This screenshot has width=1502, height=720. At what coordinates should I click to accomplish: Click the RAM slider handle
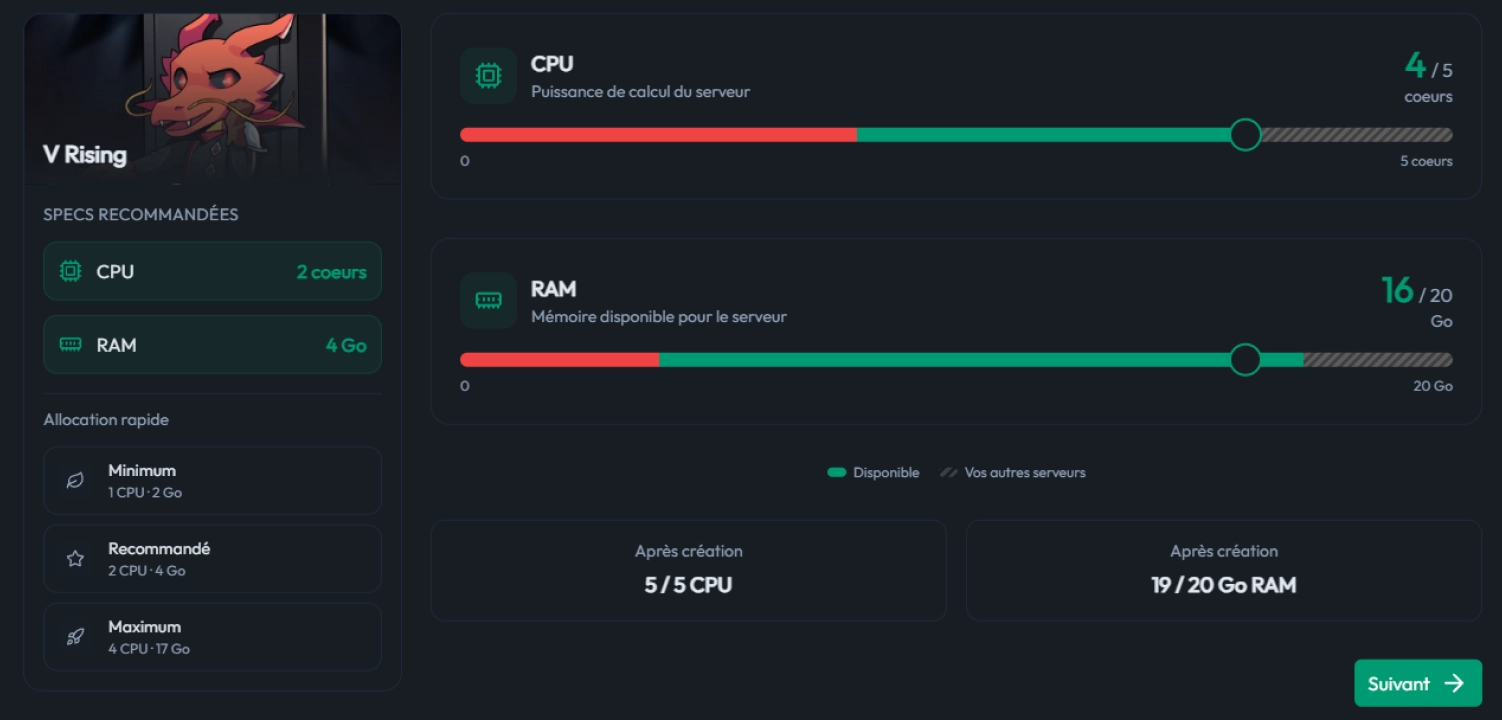tap(1245, 360)
